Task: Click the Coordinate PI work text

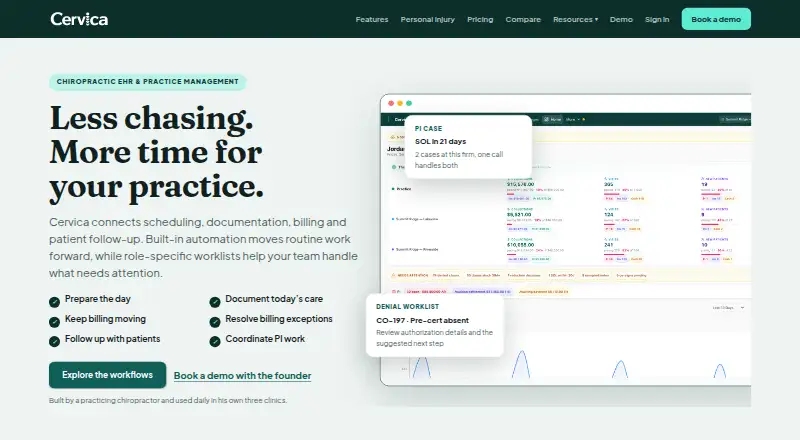Action: pyautogui.click(x=265, y=338)
